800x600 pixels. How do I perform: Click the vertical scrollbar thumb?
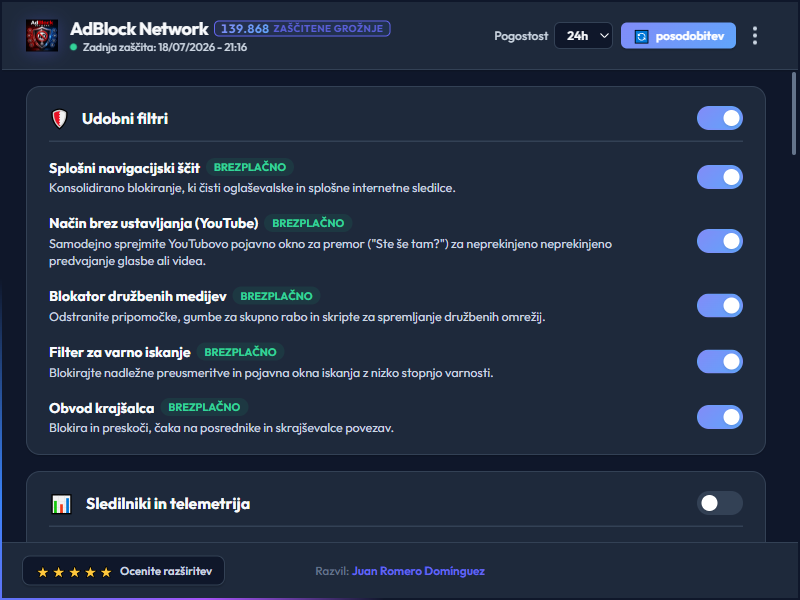(794, 113)
